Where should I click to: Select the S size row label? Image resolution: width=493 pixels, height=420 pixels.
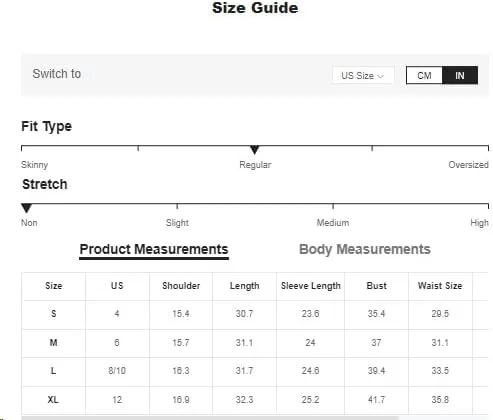click(x=54, y=314)
